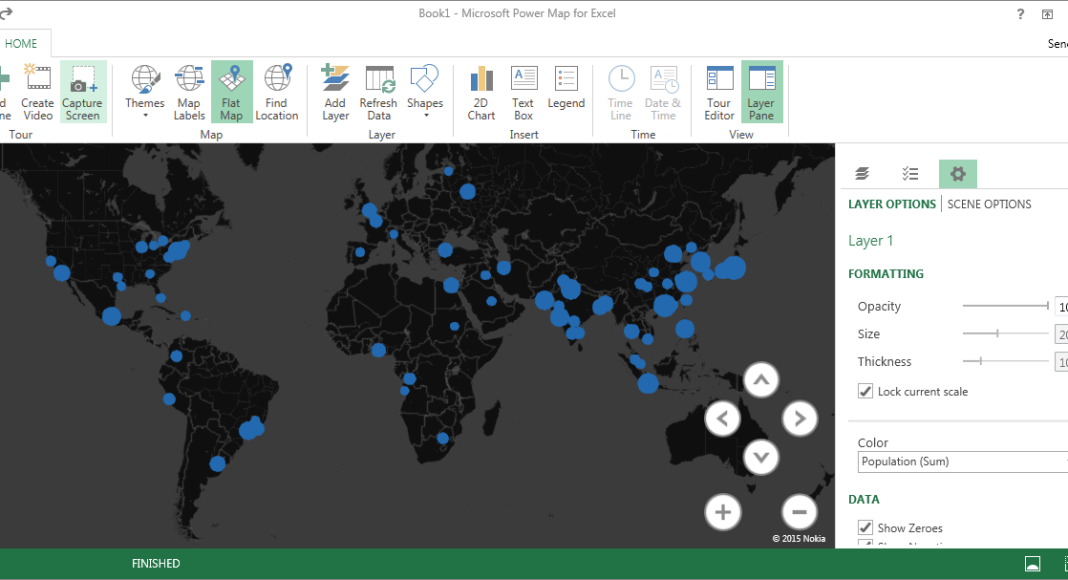Rotate map left with left arrow
Screen dimensions: 1068x580
[x=723, y=419]
